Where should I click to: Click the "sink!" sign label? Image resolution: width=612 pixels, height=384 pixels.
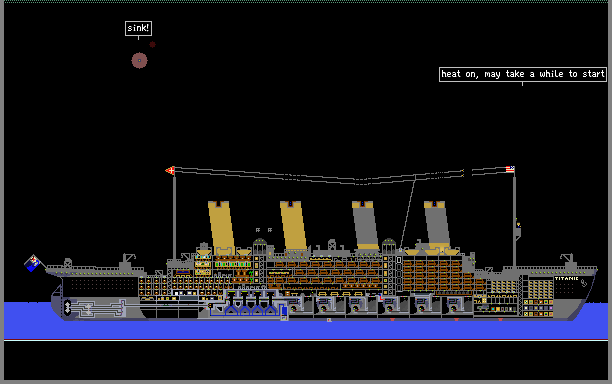pos(138,28)
